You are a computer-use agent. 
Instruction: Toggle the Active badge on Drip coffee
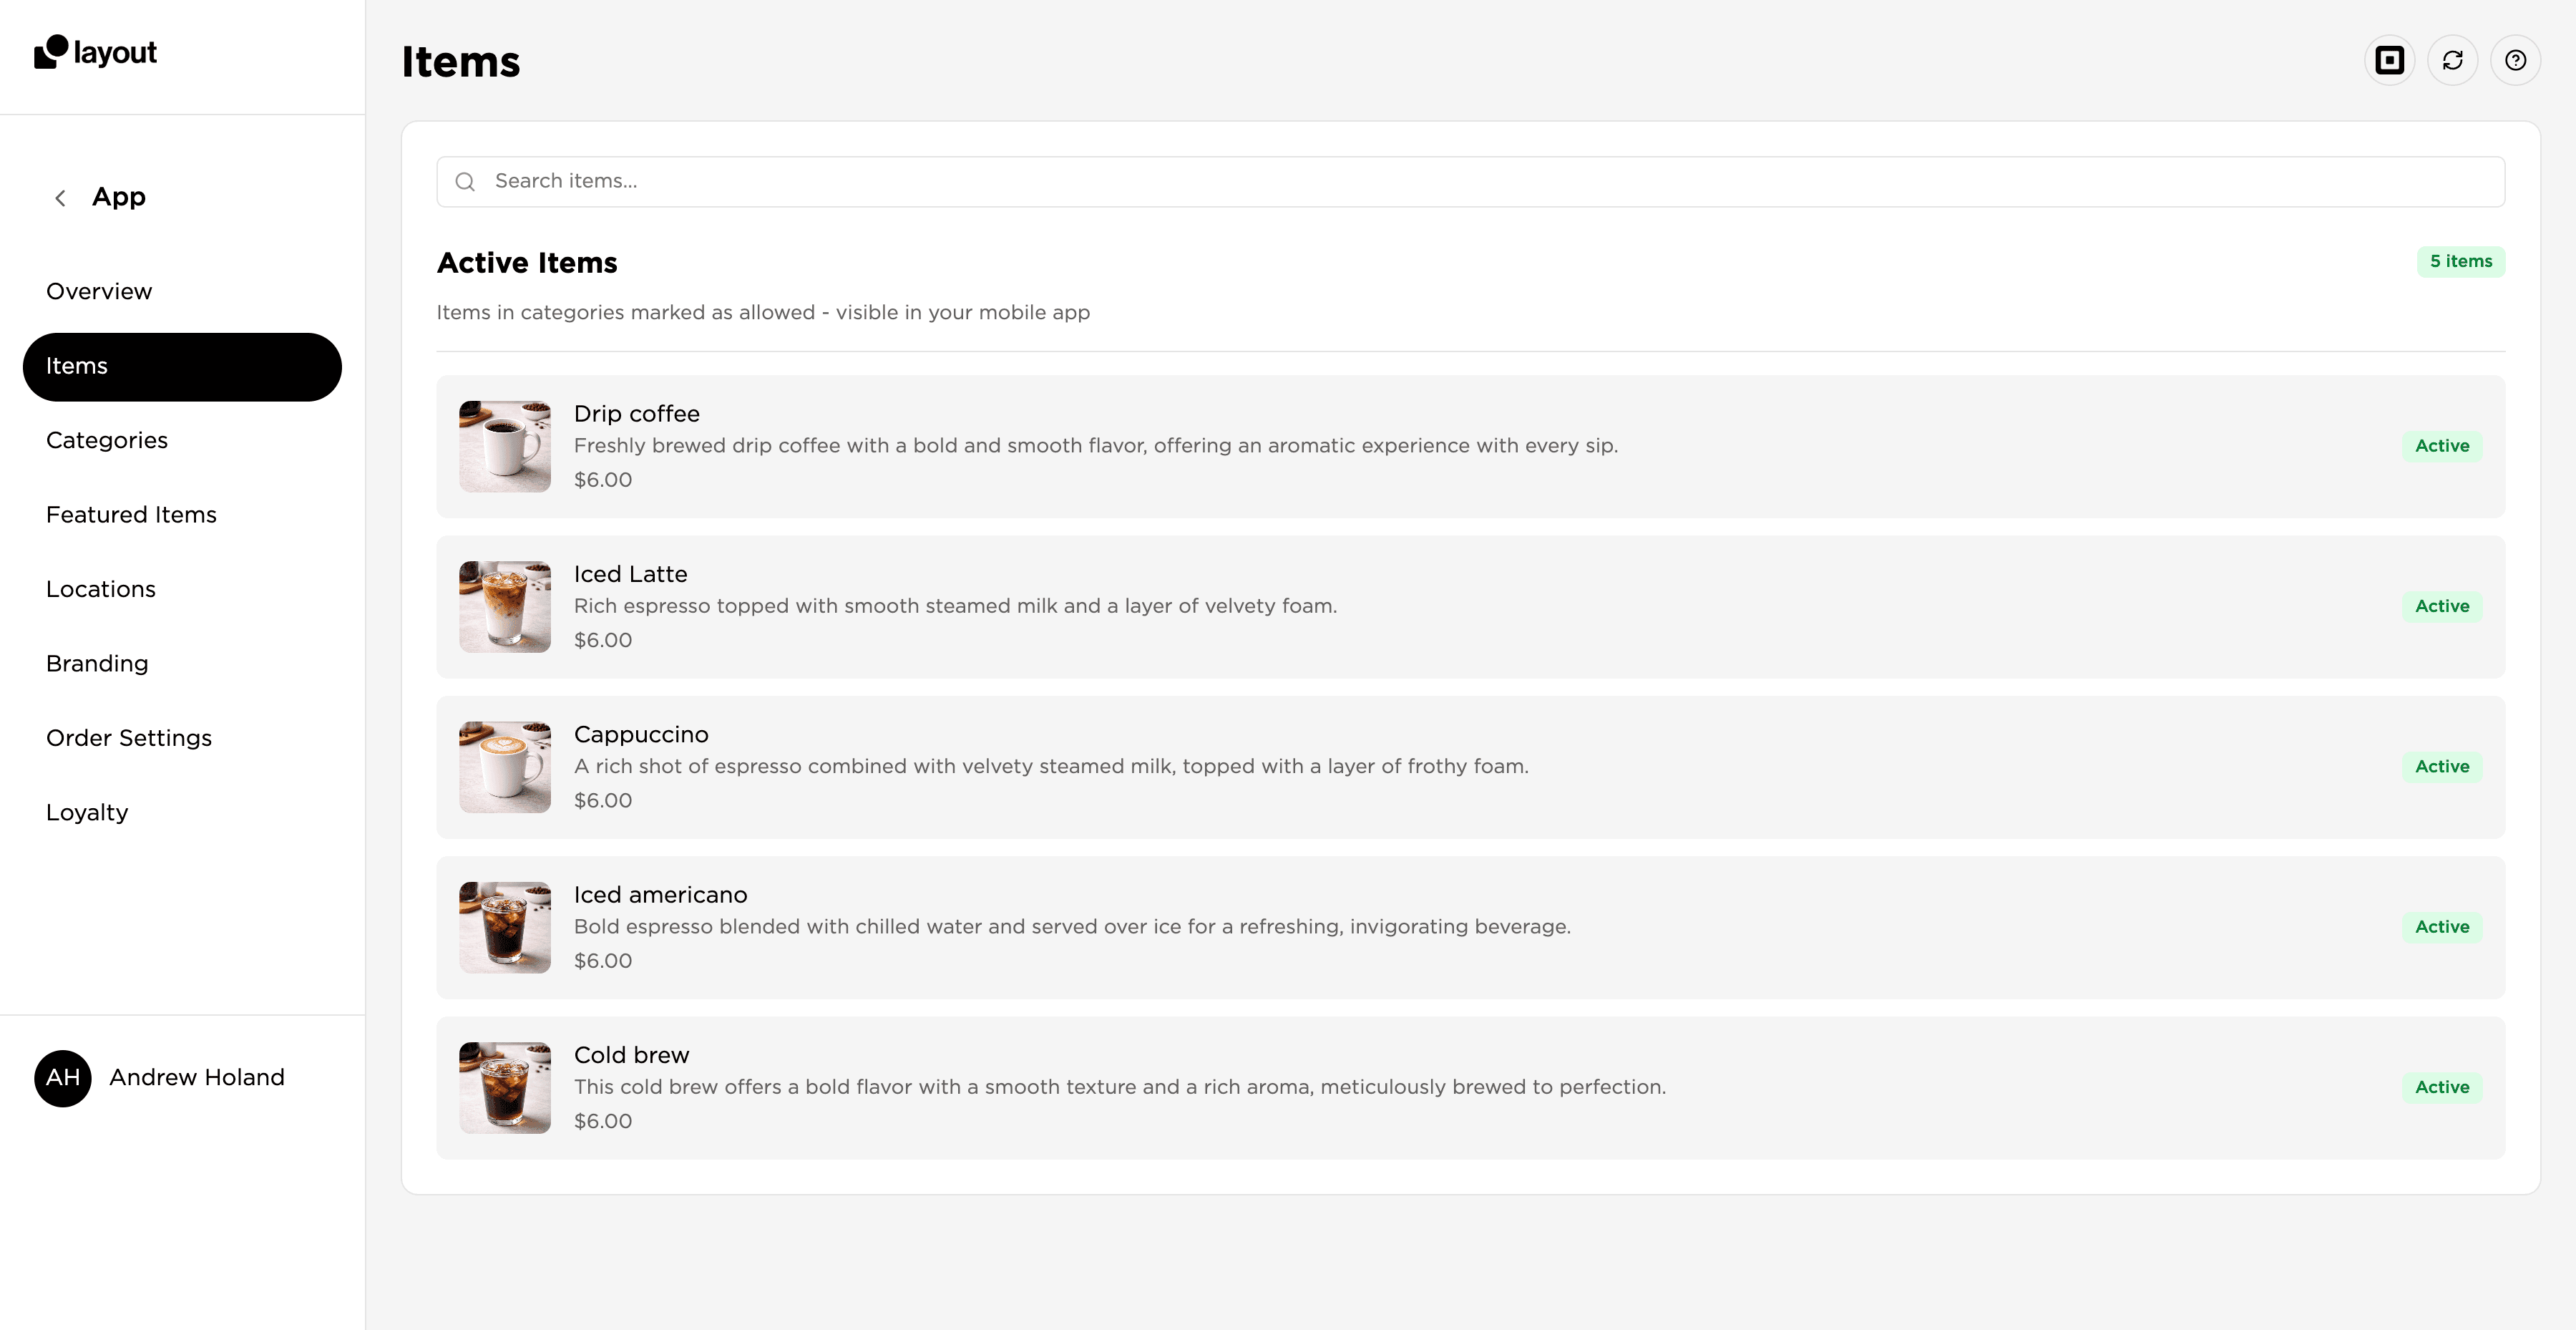pos(2442,446)
